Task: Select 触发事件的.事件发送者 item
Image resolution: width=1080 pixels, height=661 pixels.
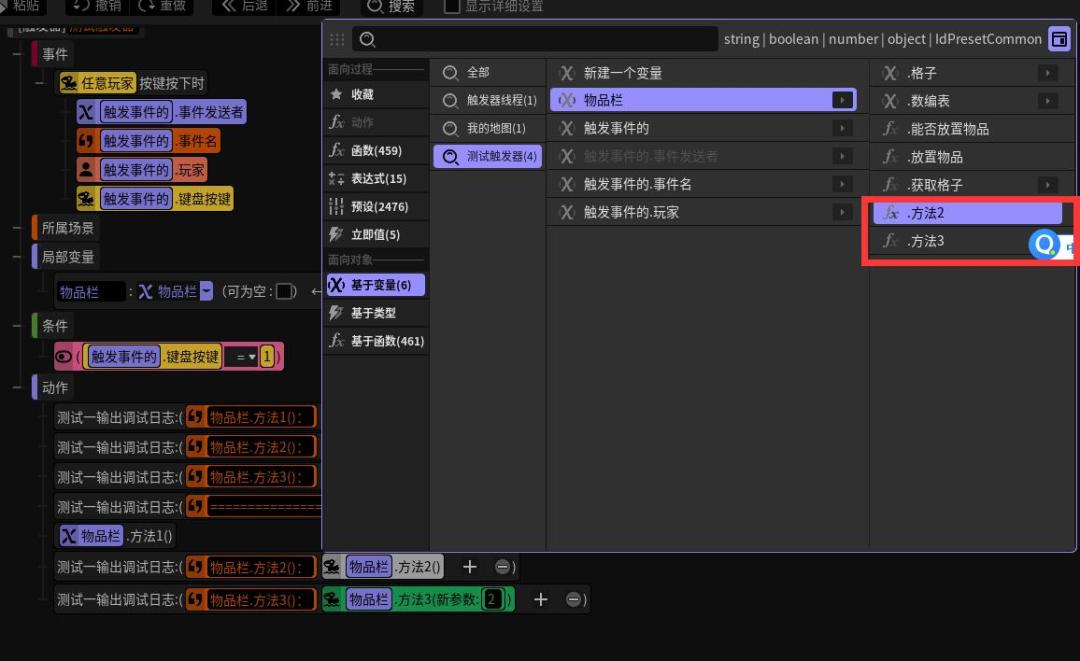Action: pyautogui.click(x=162, y=112)
